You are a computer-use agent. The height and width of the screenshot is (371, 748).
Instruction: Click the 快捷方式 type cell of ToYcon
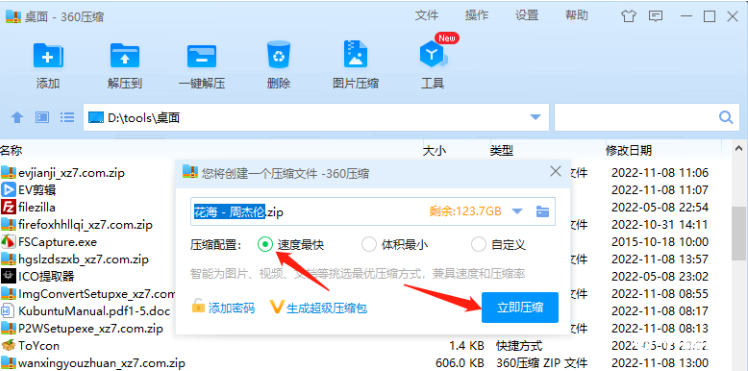(519, 345)
